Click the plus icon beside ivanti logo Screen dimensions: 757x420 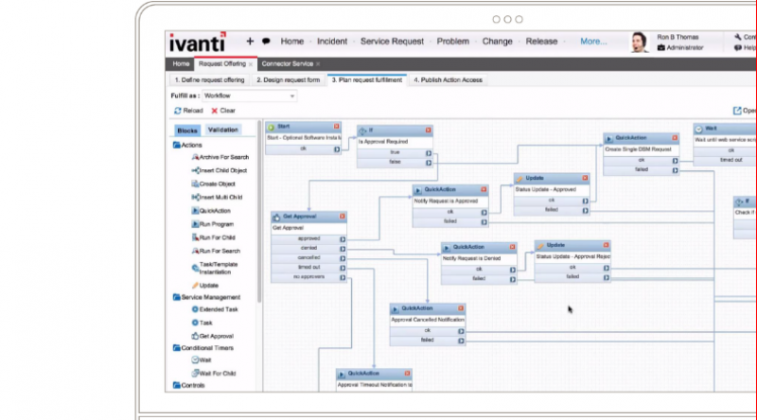pyautogui.click(x=250, y=42)
